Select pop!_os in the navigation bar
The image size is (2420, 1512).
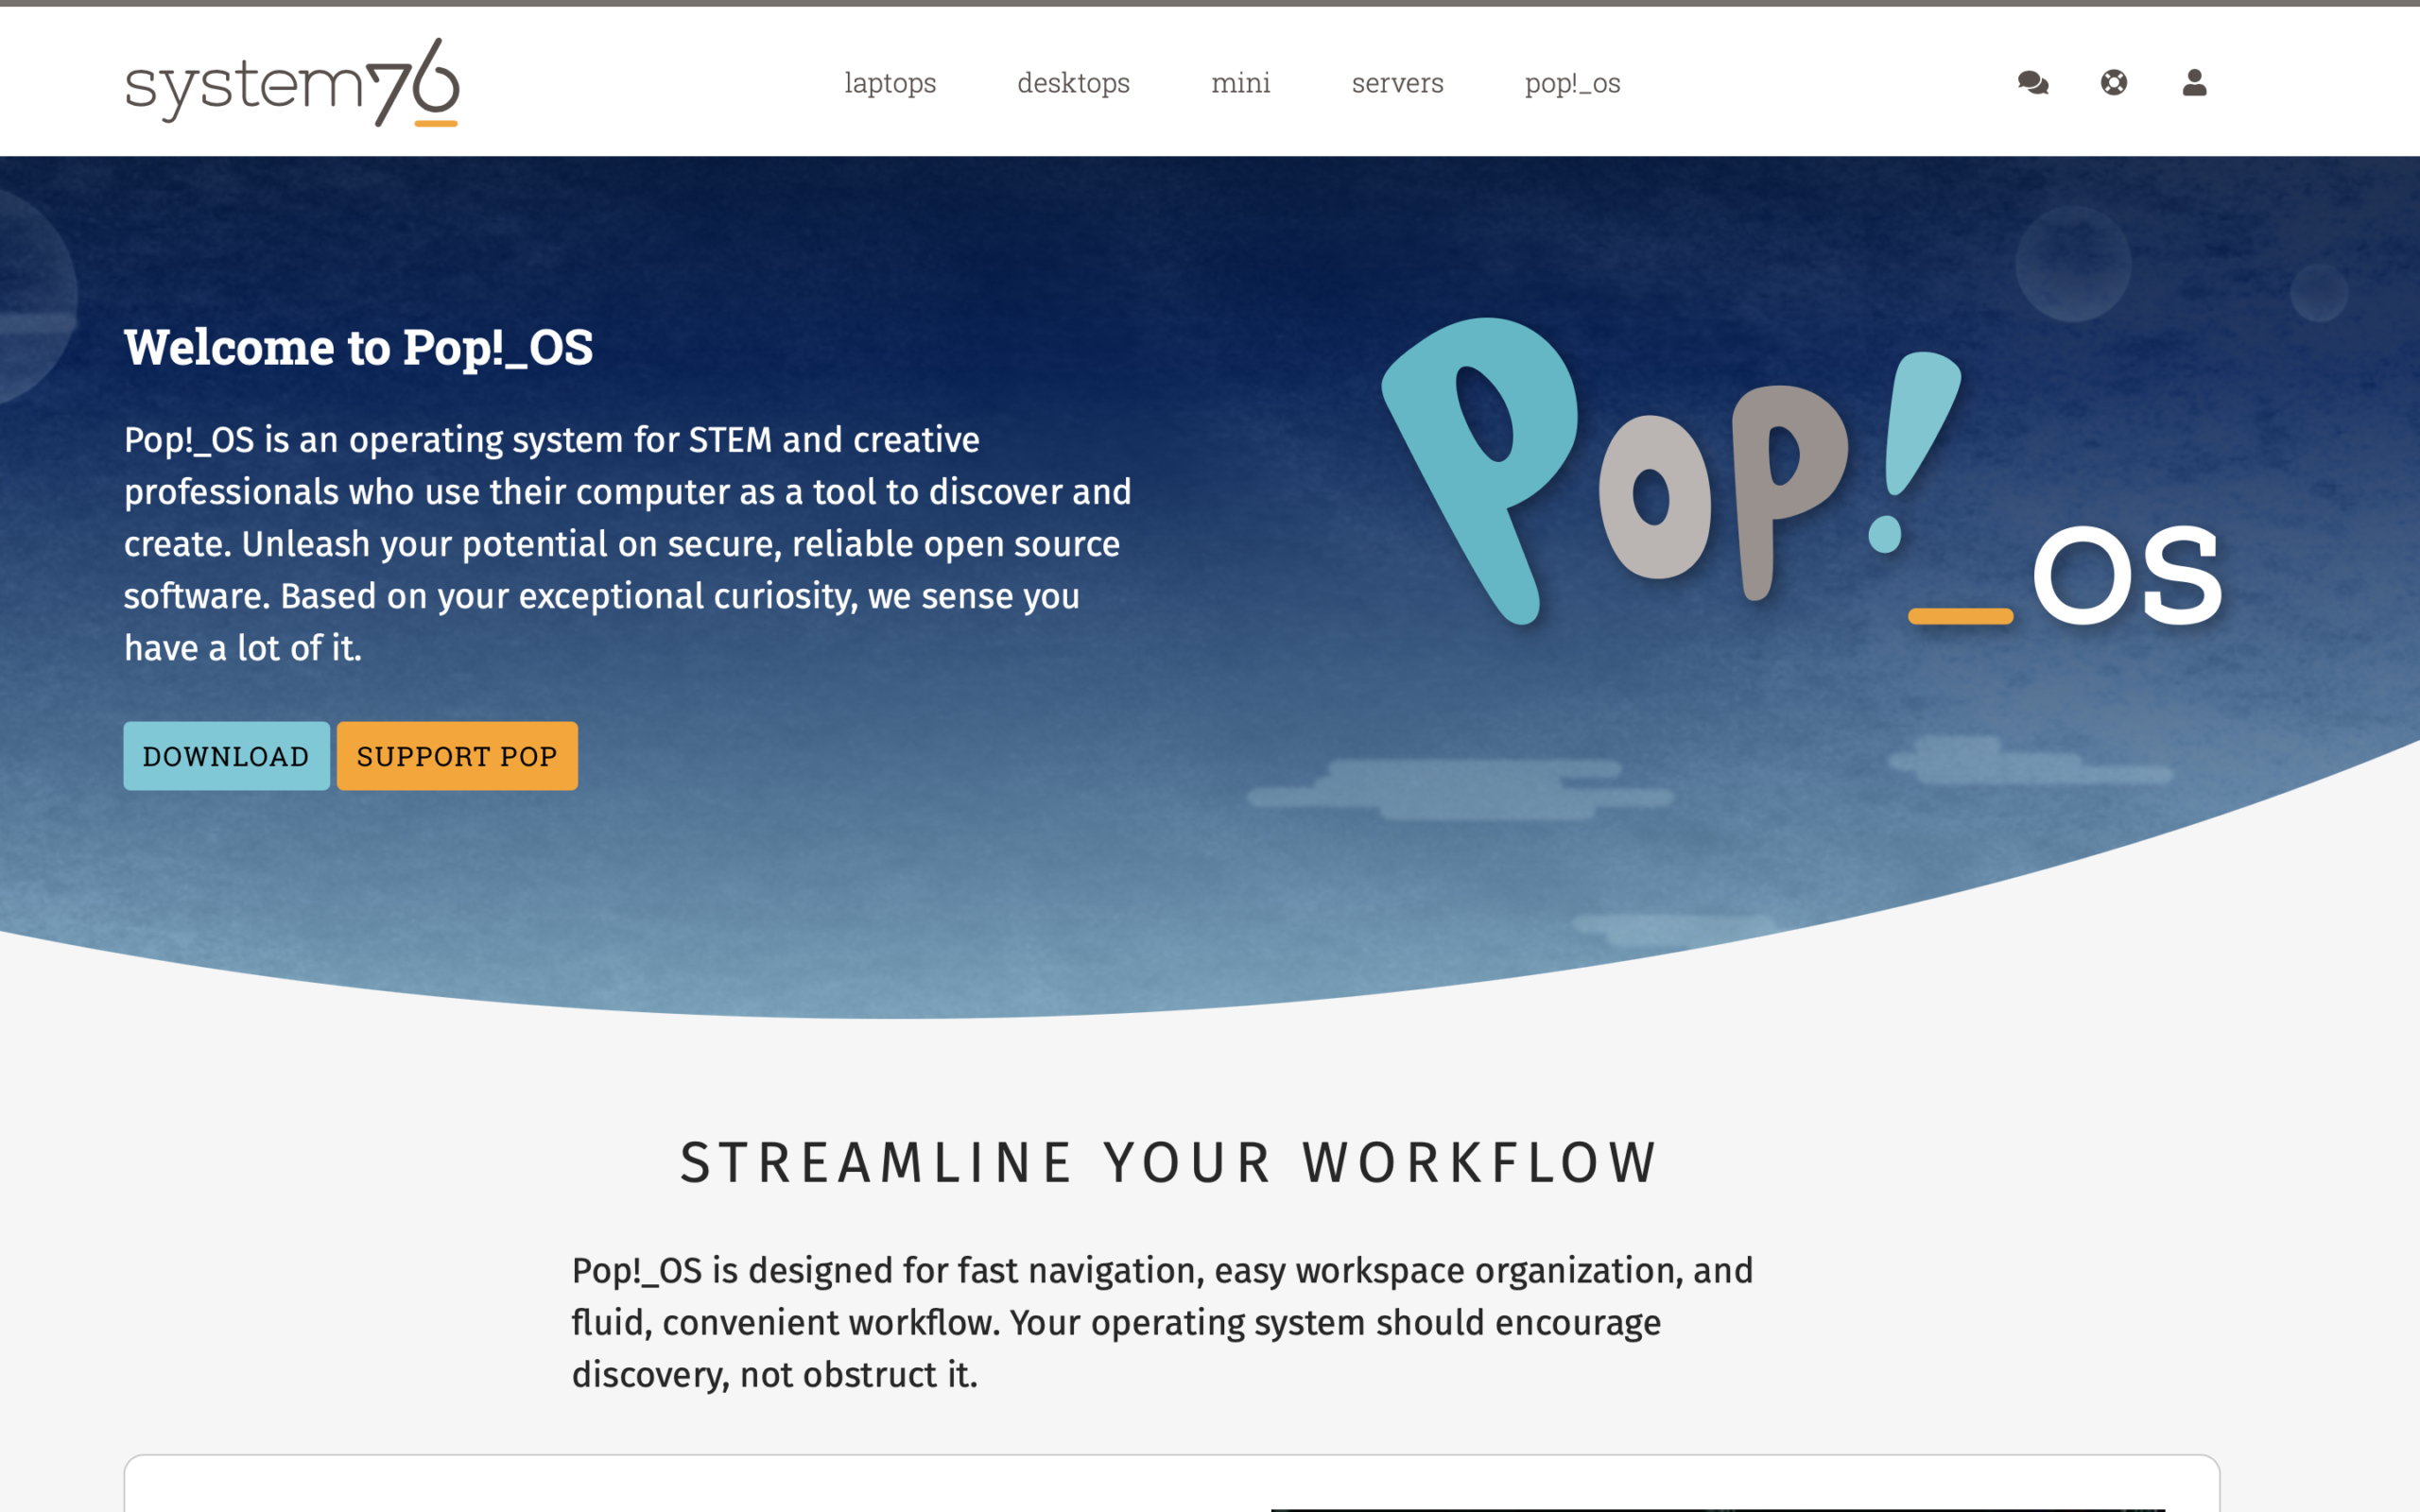(x=1572, y=83)
